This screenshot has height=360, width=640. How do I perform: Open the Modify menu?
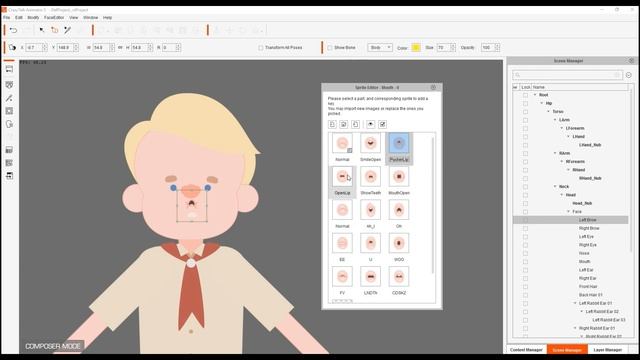coord(33,18)
